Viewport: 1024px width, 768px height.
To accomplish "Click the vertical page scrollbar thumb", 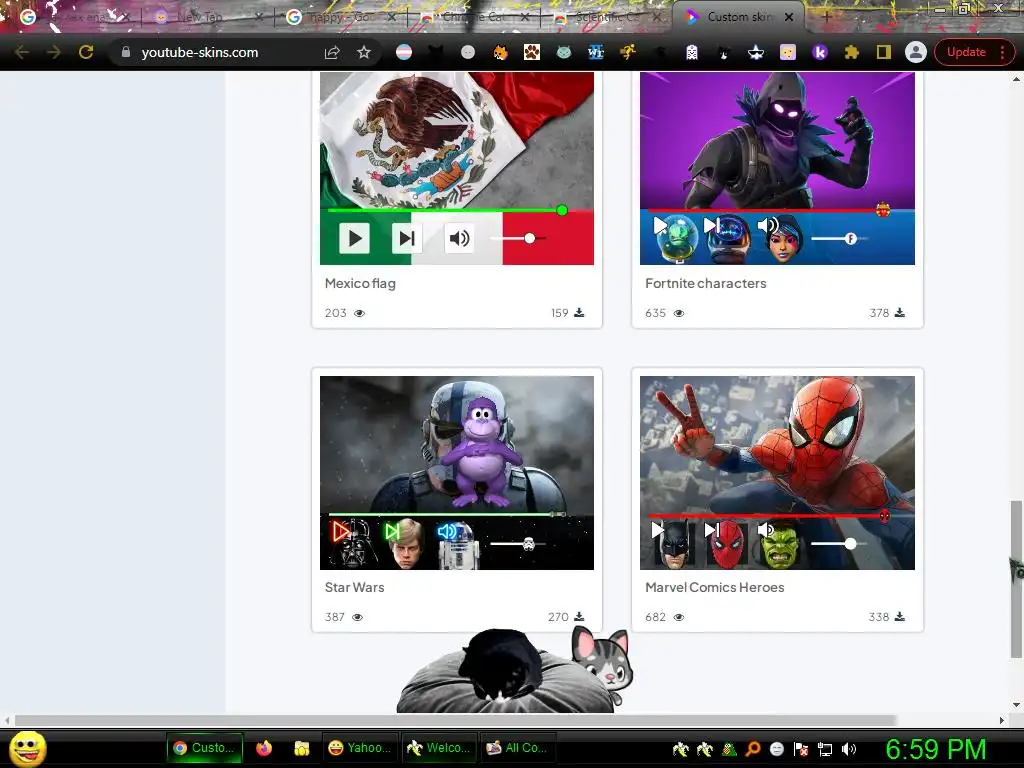I will click(1016, 579).
